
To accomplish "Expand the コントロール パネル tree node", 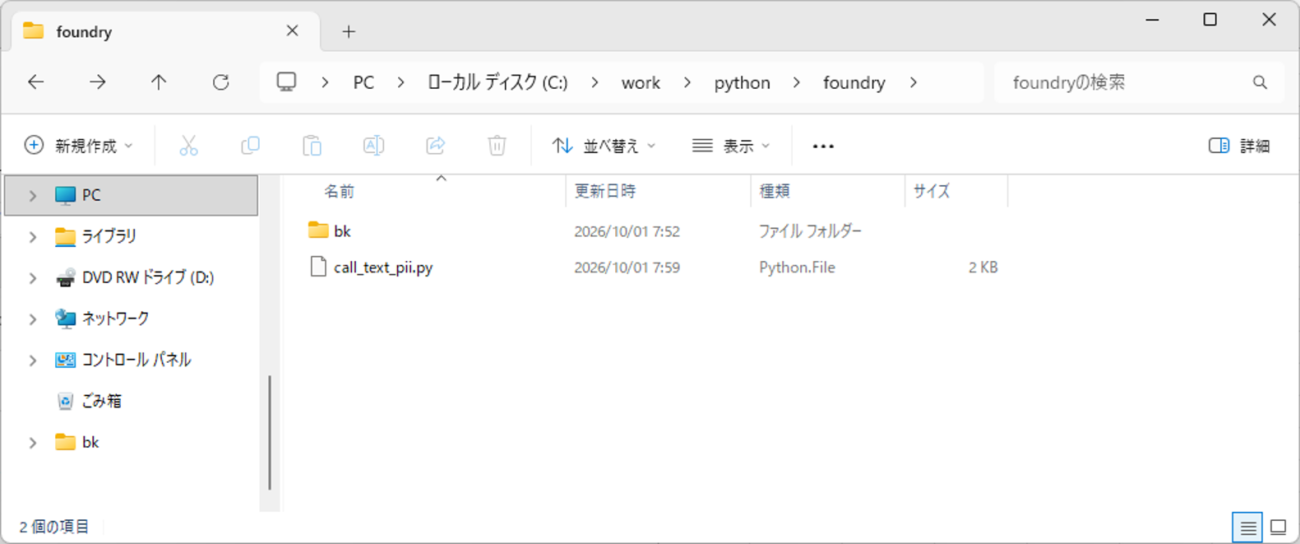I will pos(33,360).
